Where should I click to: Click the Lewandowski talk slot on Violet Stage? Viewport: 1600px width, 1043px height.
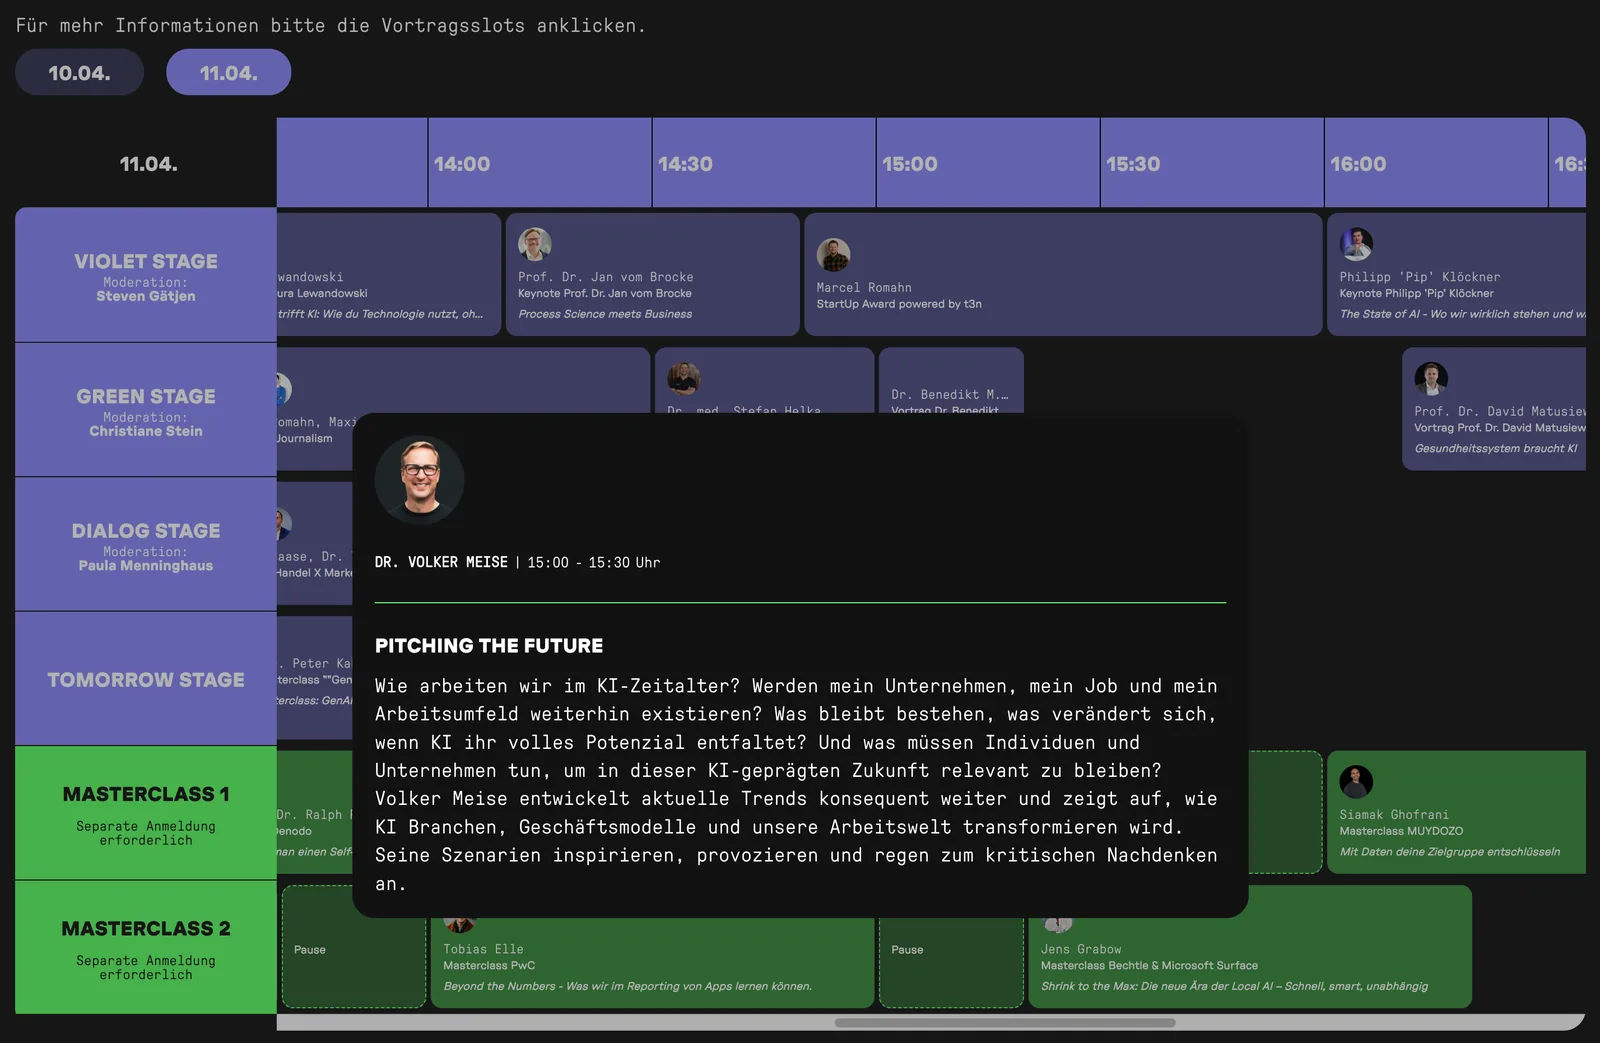389,274
